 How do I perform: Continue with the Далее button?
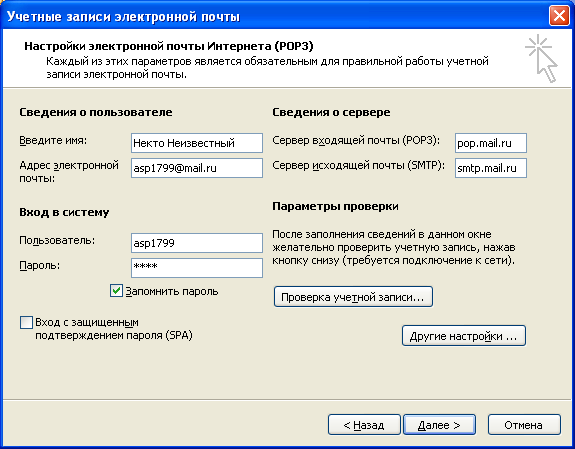tap(439, 425)
